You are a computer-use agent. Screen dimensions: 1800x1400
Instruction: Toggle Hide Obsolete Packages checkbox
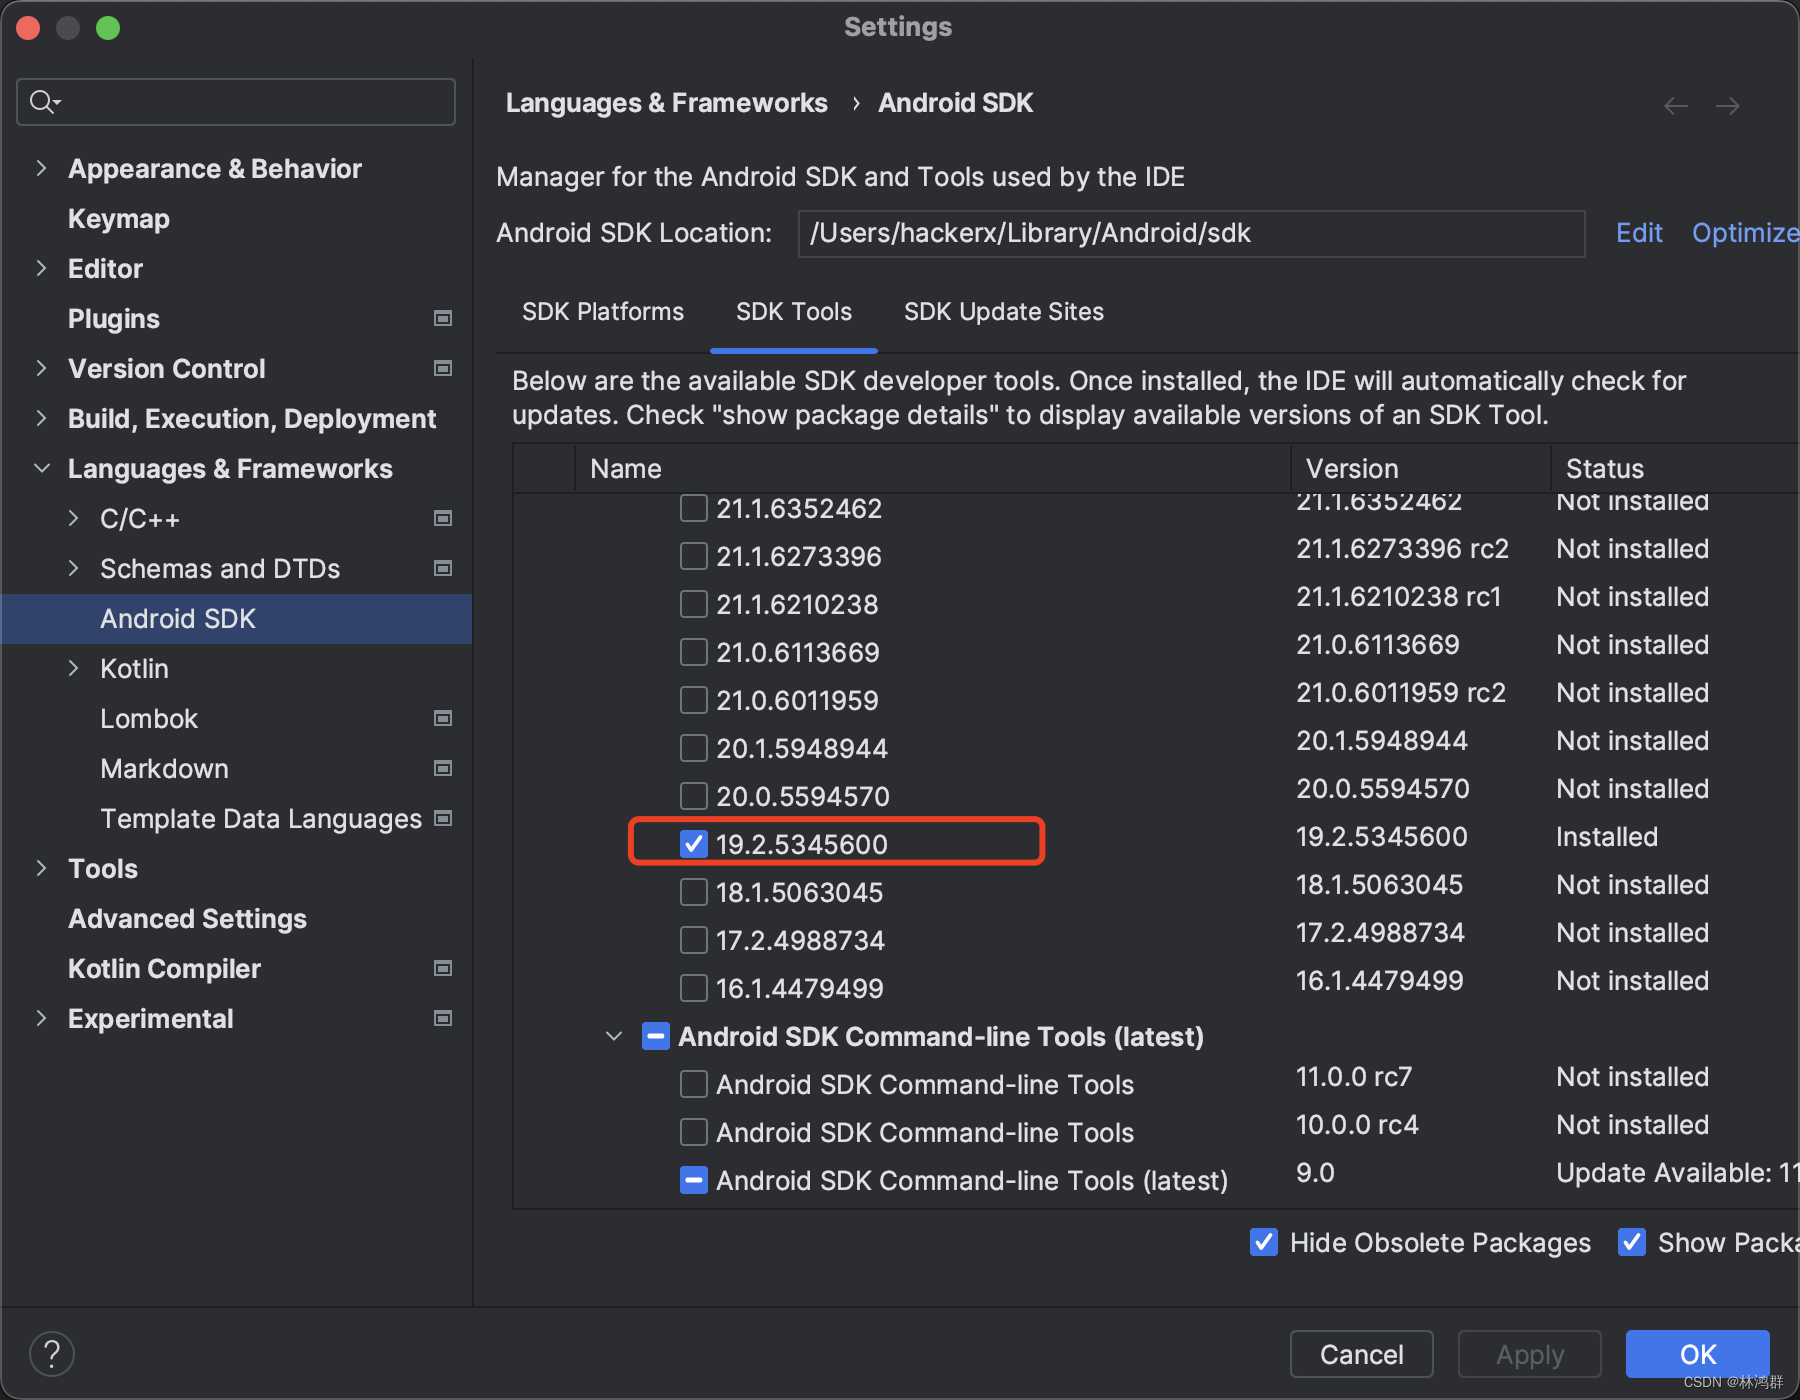[1264, 1242]
